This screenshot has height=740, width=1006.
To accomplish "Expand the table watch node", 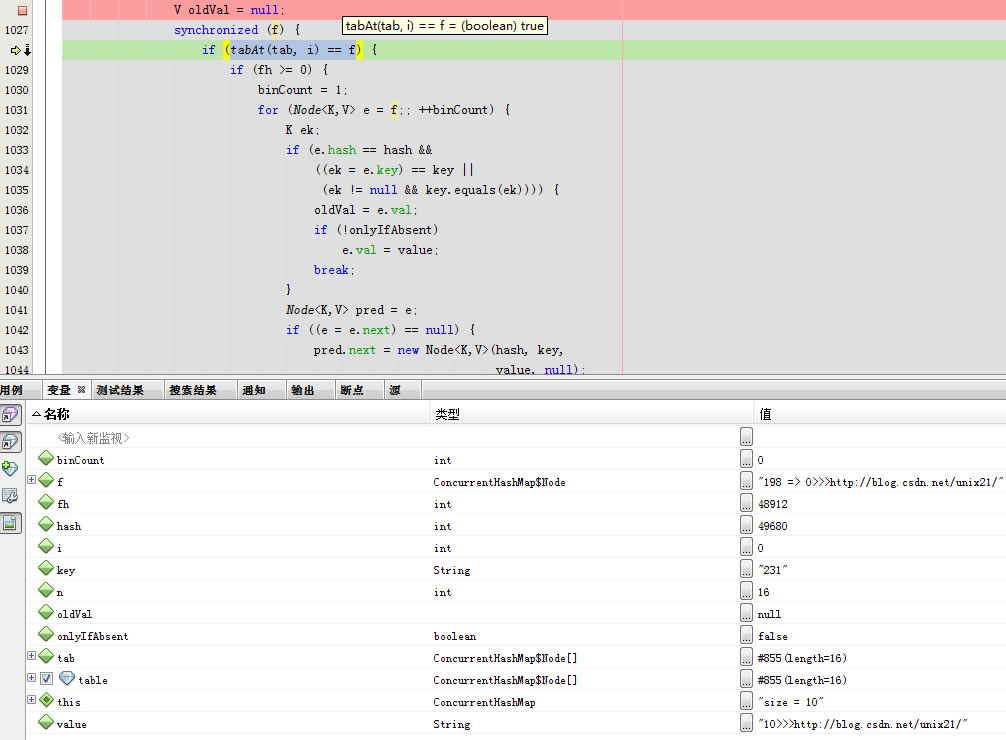I will coord(31,678).
